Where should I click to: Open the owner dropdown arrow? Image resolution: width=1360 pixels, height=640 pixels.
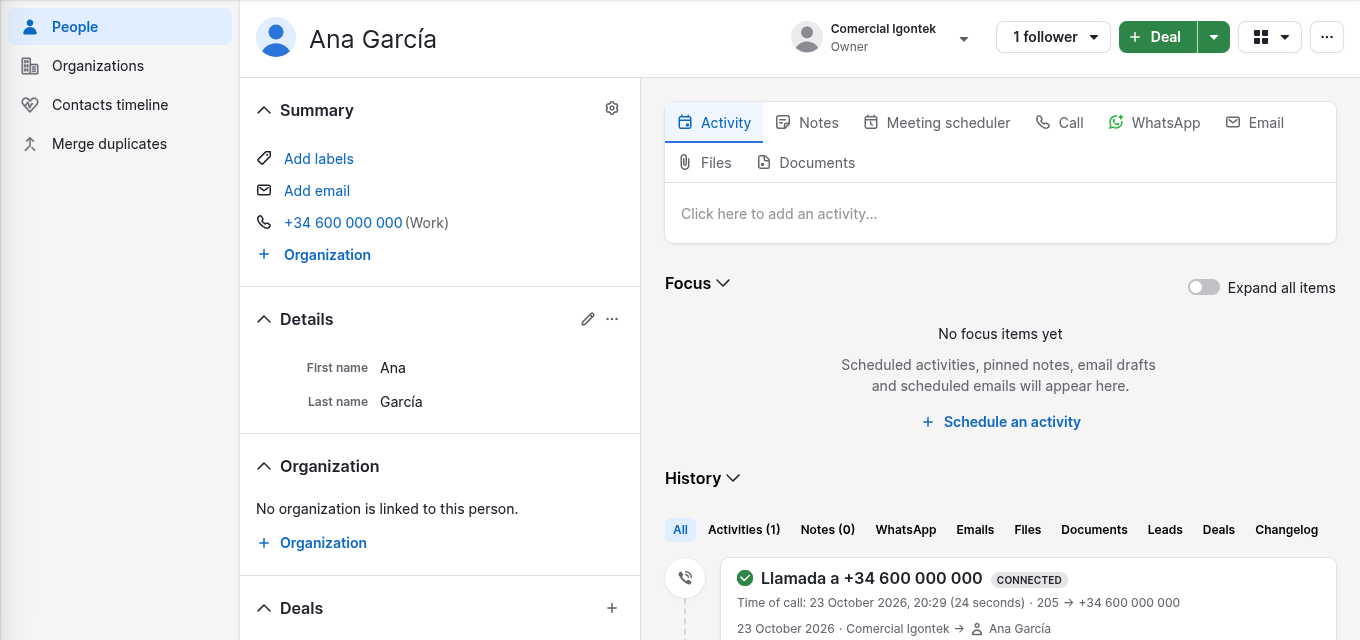click(964, 39)
